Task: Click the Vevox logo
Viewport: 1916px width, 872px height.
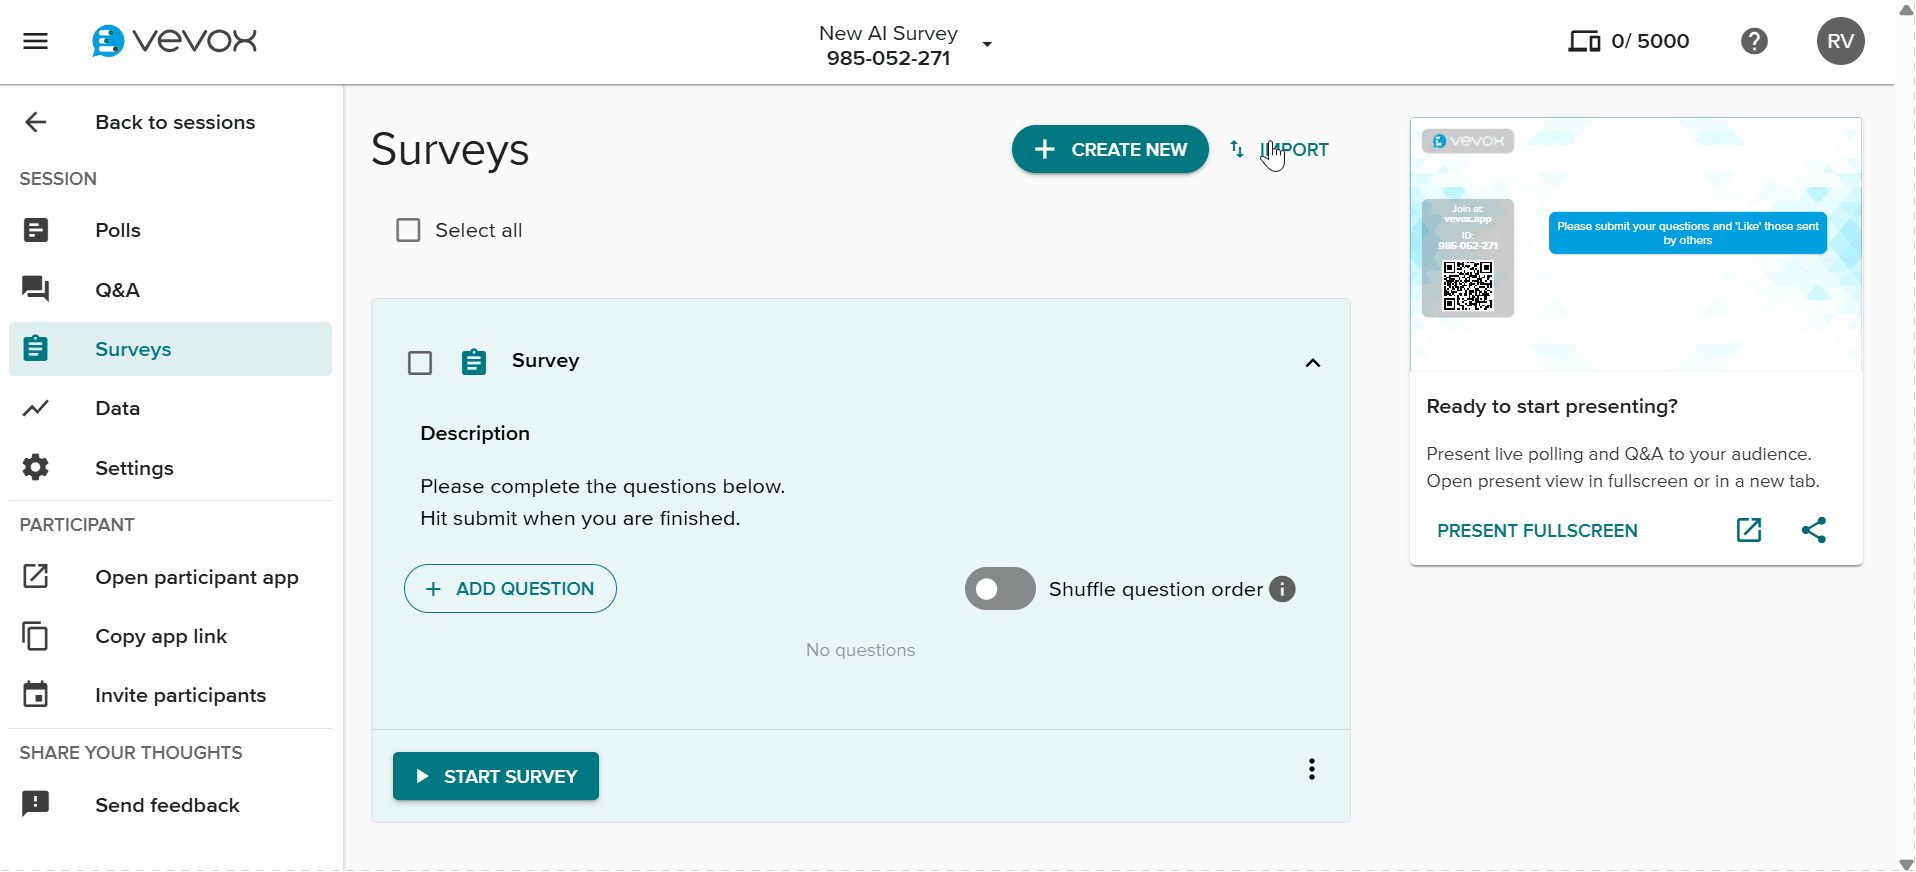Action: tap(174, 41)
